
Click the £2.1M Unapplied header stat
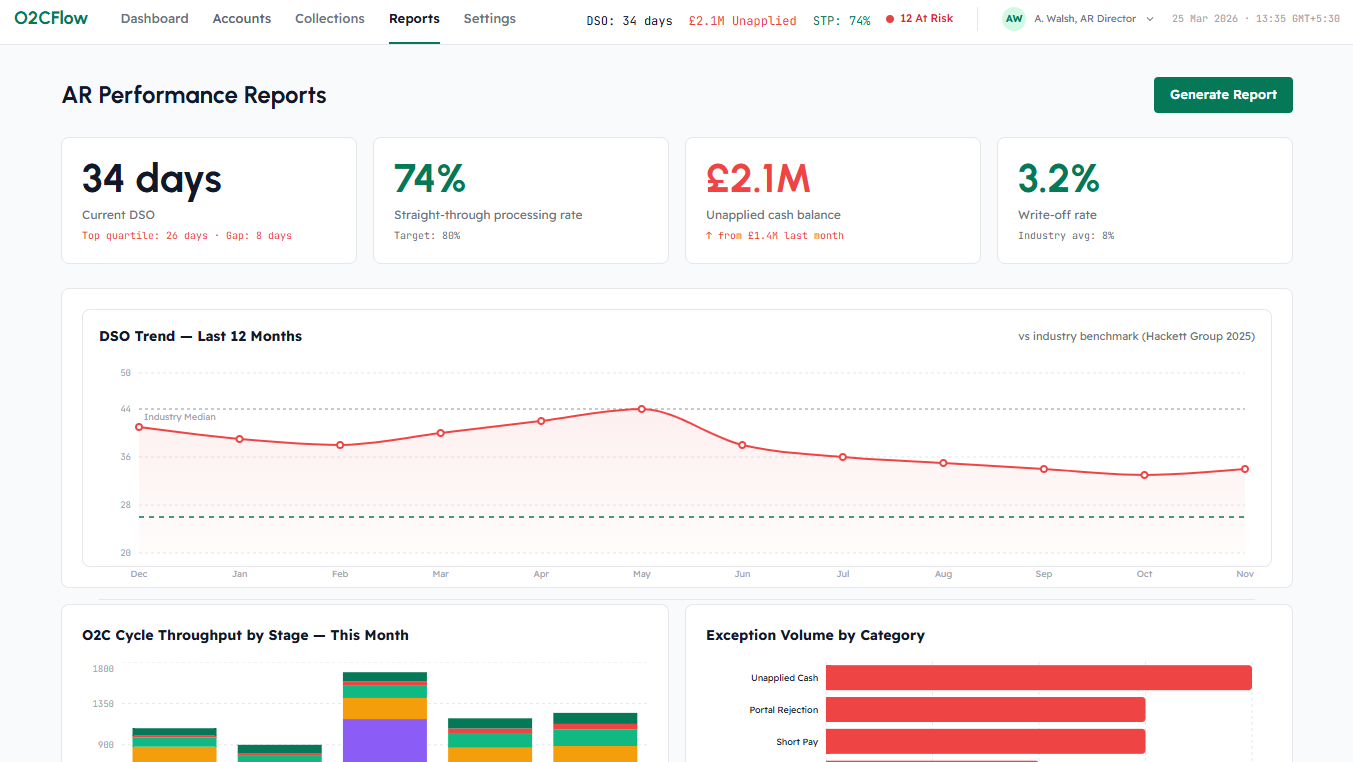coord(743,20)
